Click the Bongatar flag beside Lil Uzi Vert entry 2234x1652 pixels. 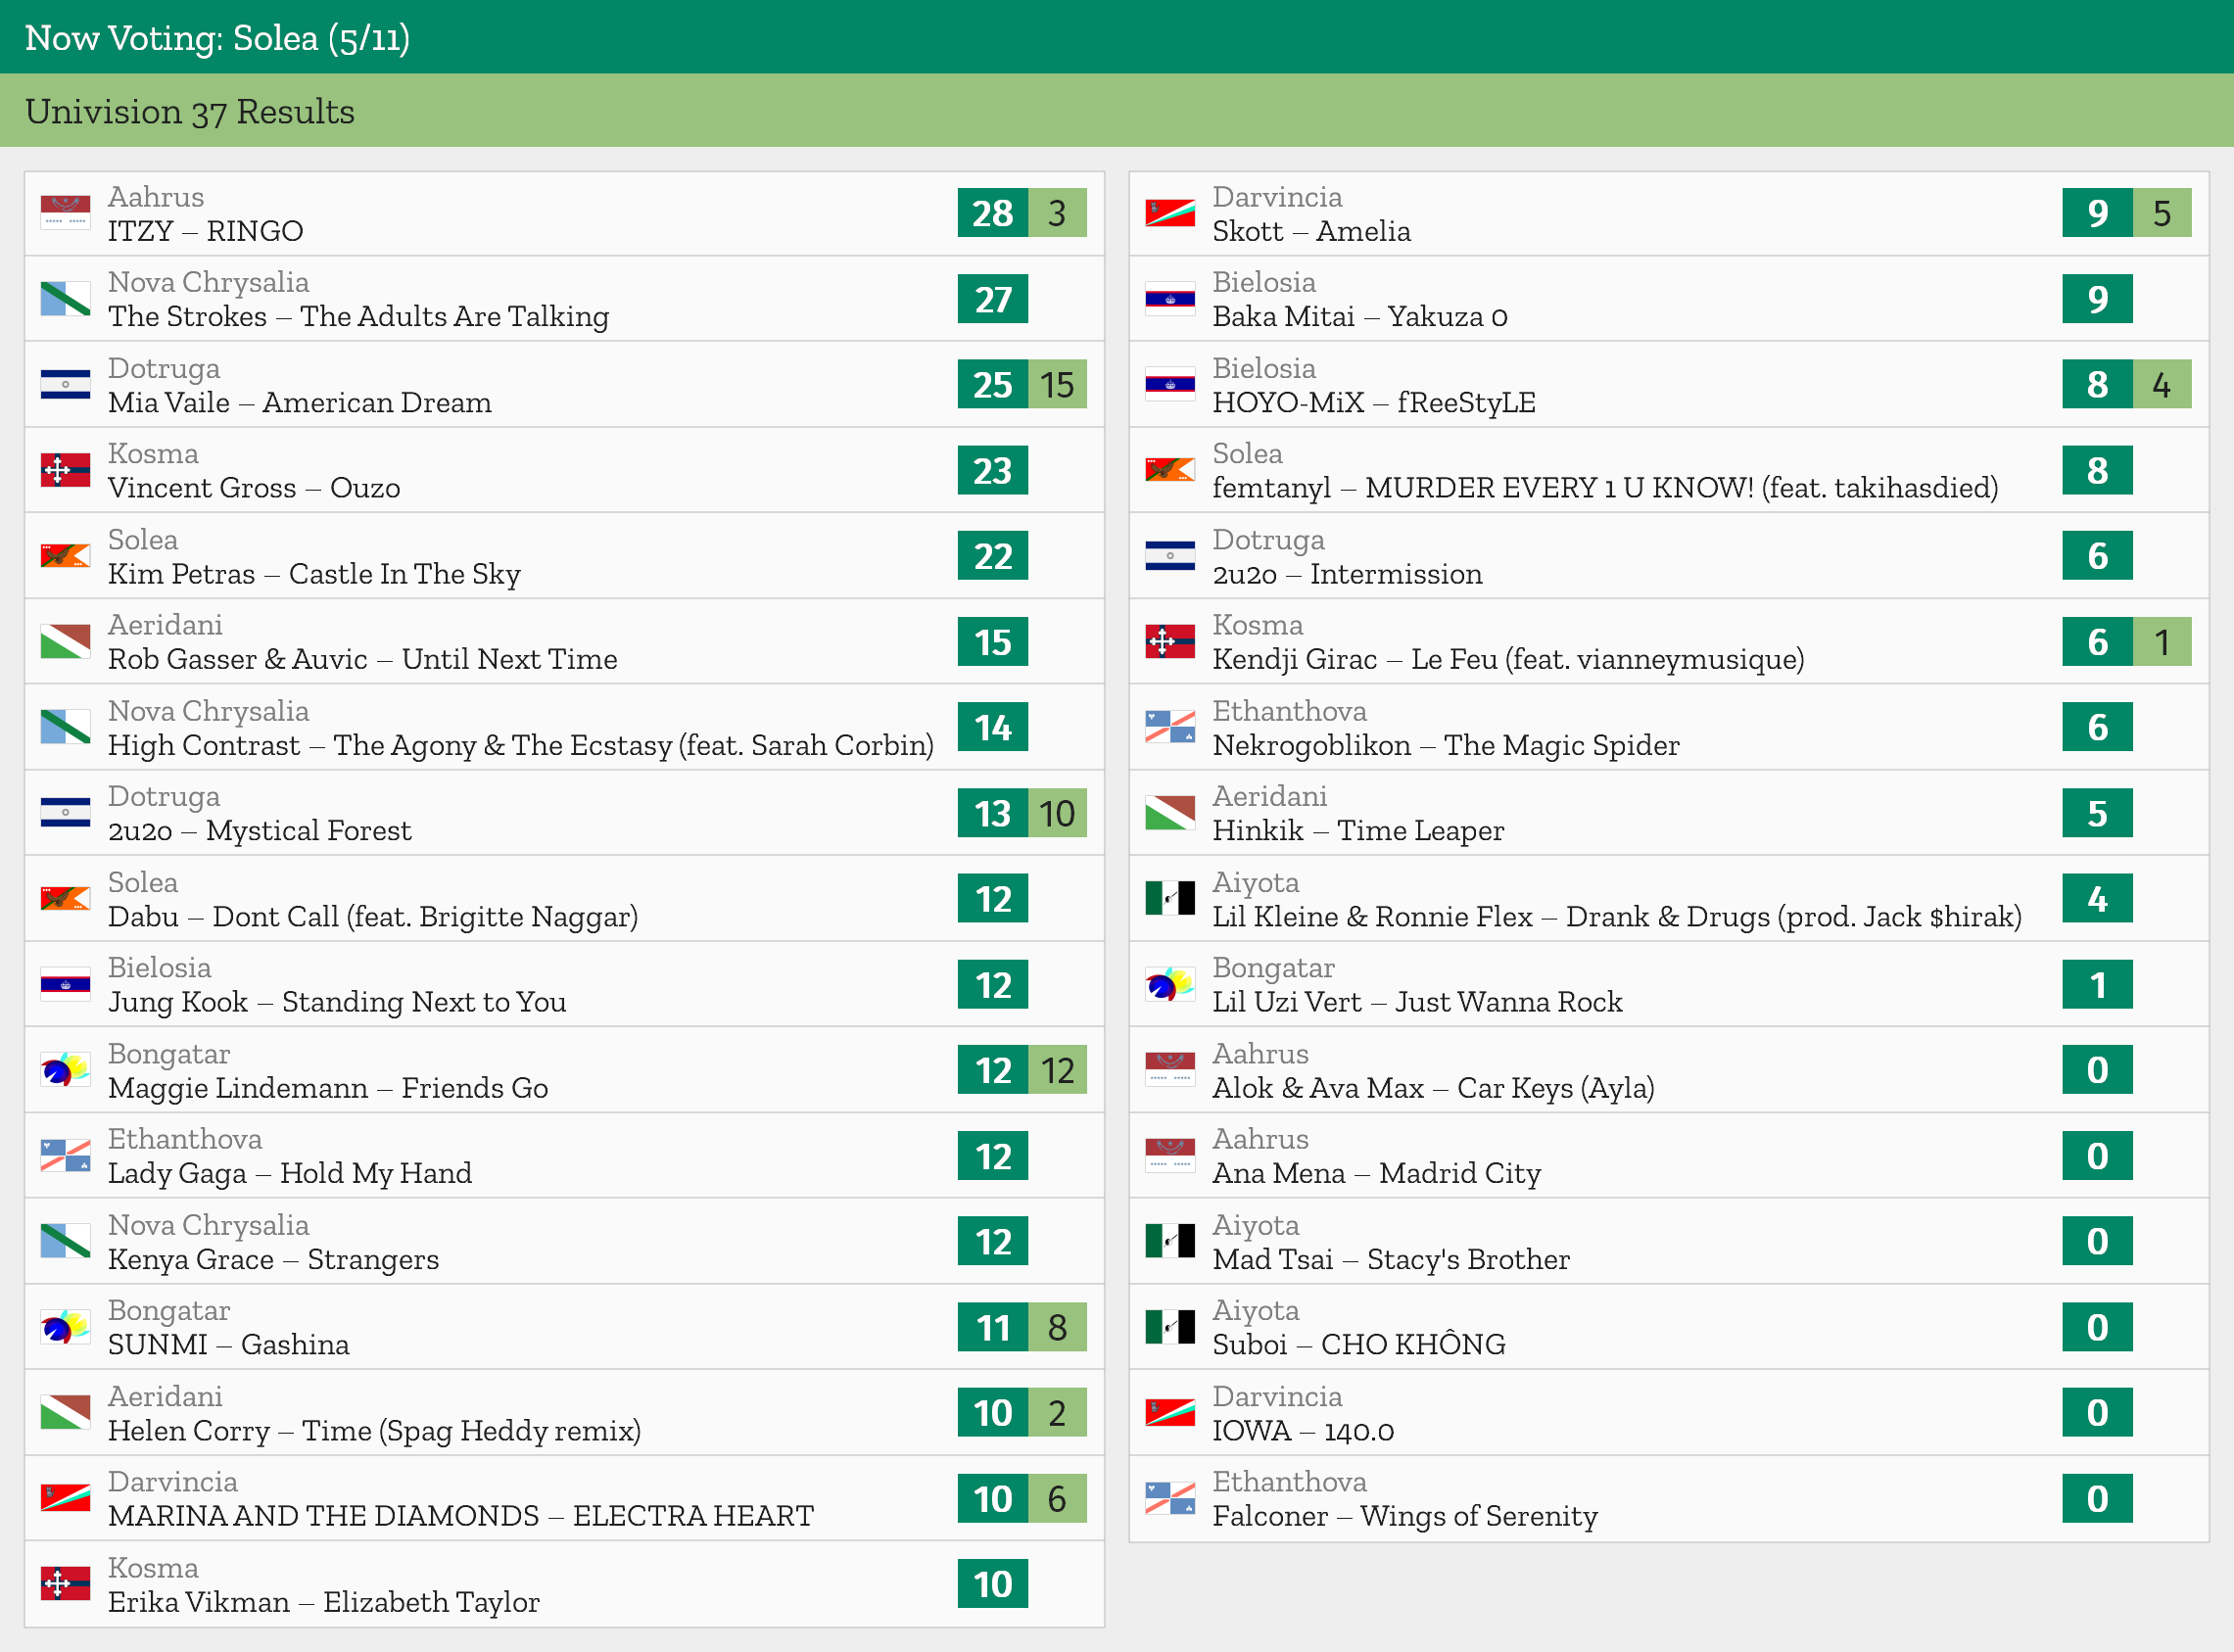tap(1170, 984)
